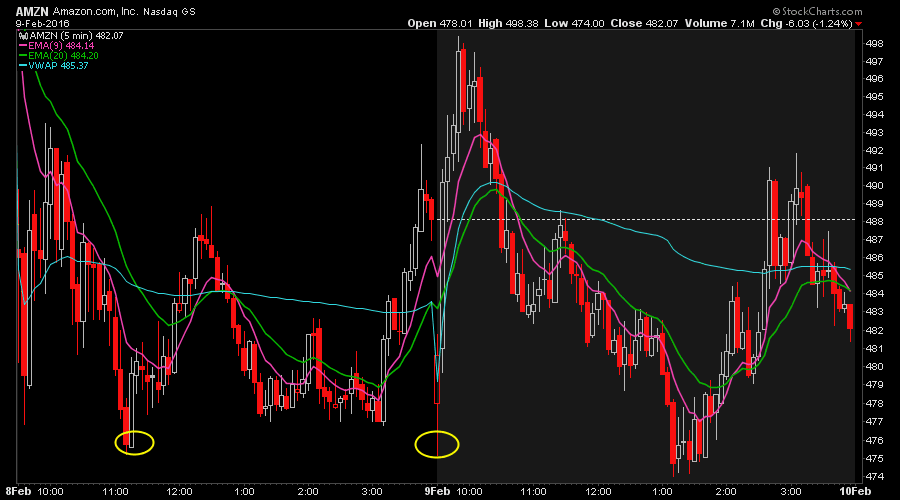Click the 3:00 time label just before 10Feb
This screenshot has height=500, width=900.
(x=791, y=492)
